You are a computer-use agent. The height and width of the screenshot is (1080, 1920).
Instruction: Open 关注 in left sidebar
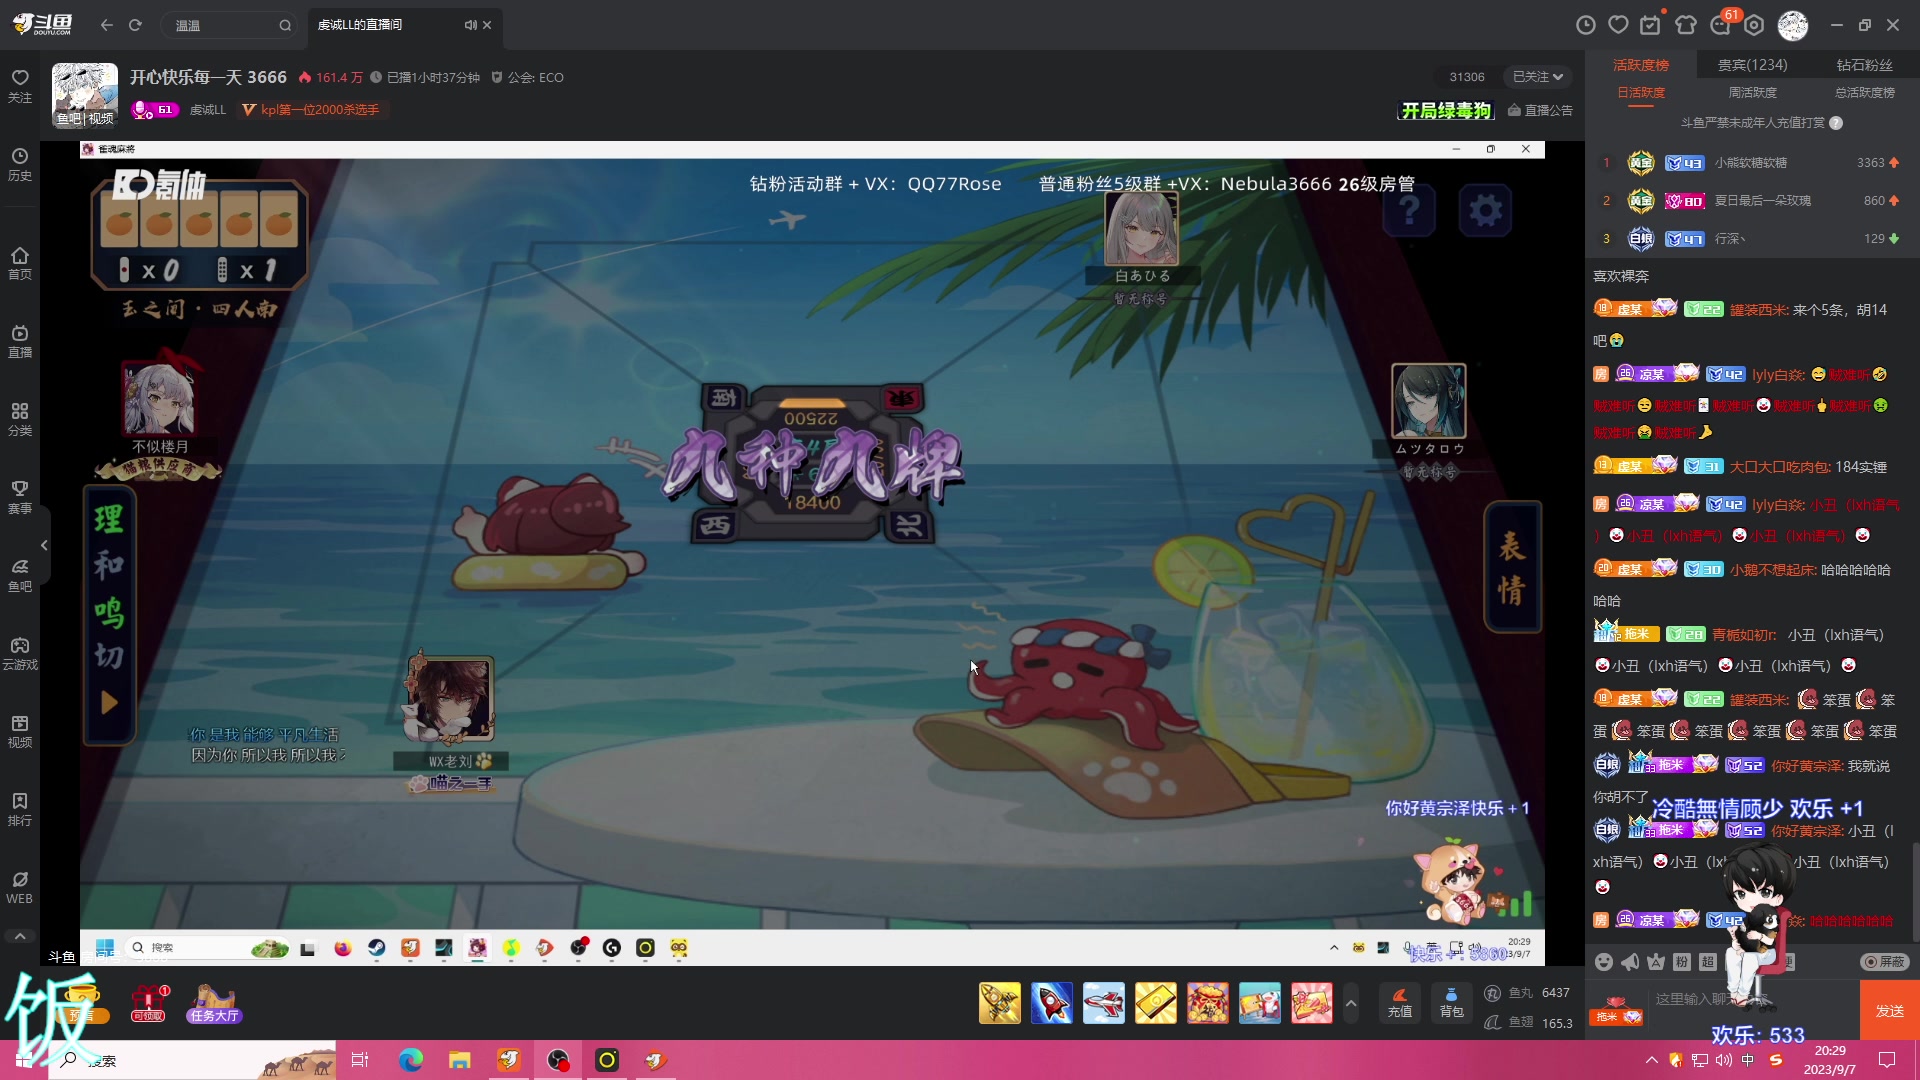[20, 86]
